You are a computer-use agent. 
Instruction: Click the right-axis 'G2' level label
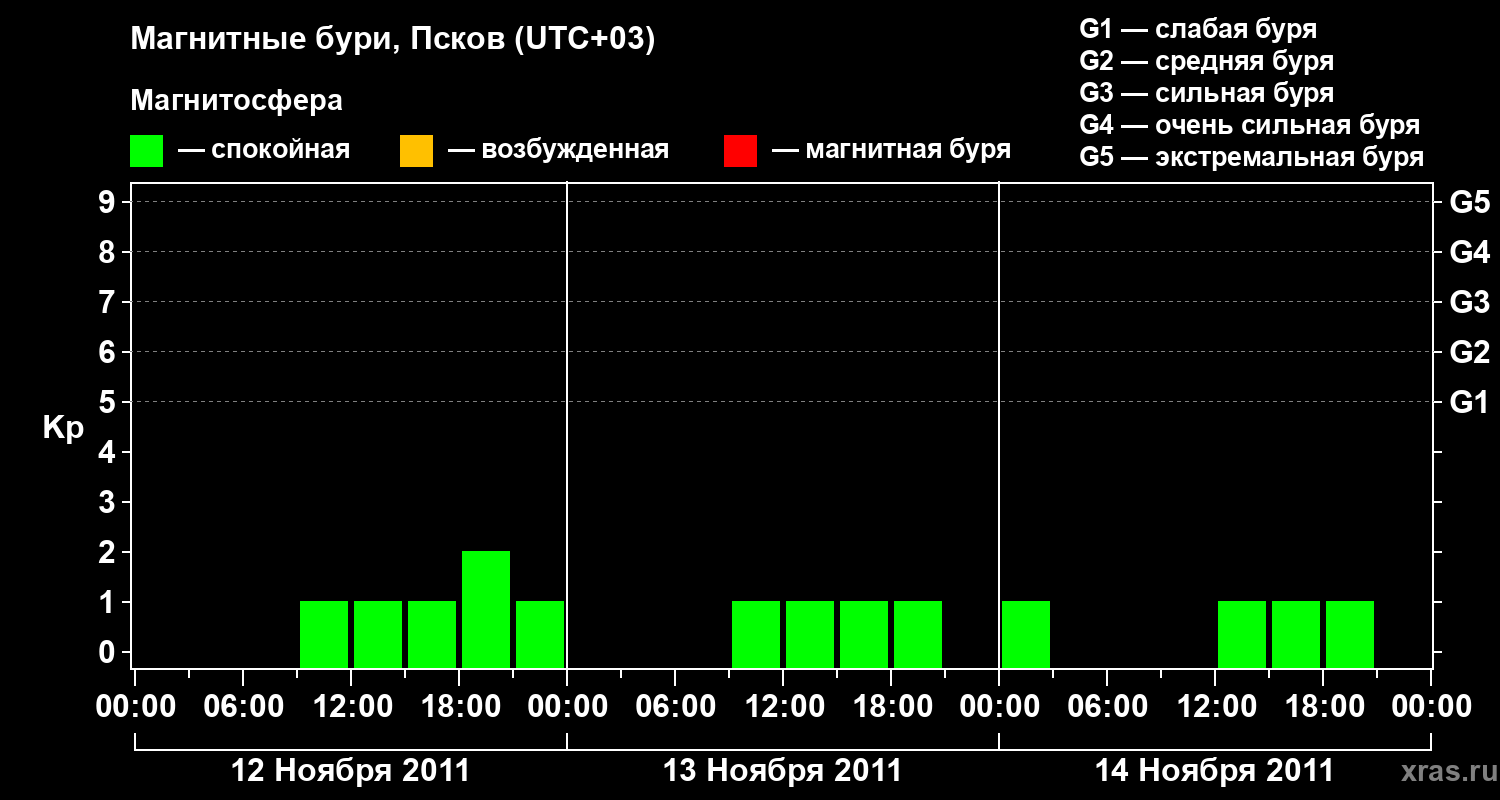tap(1470, 352)
